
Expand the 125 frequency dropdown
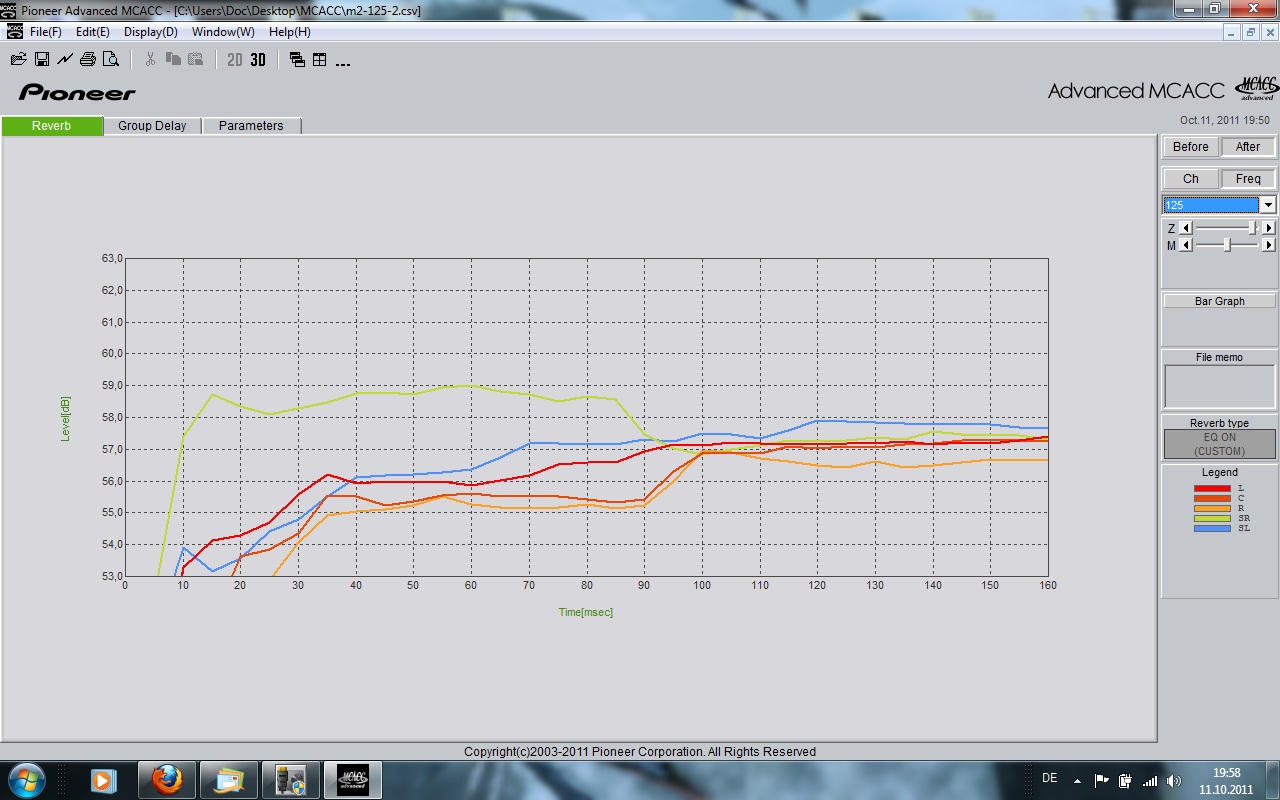pyautogui.click(x=1268, y=205)
